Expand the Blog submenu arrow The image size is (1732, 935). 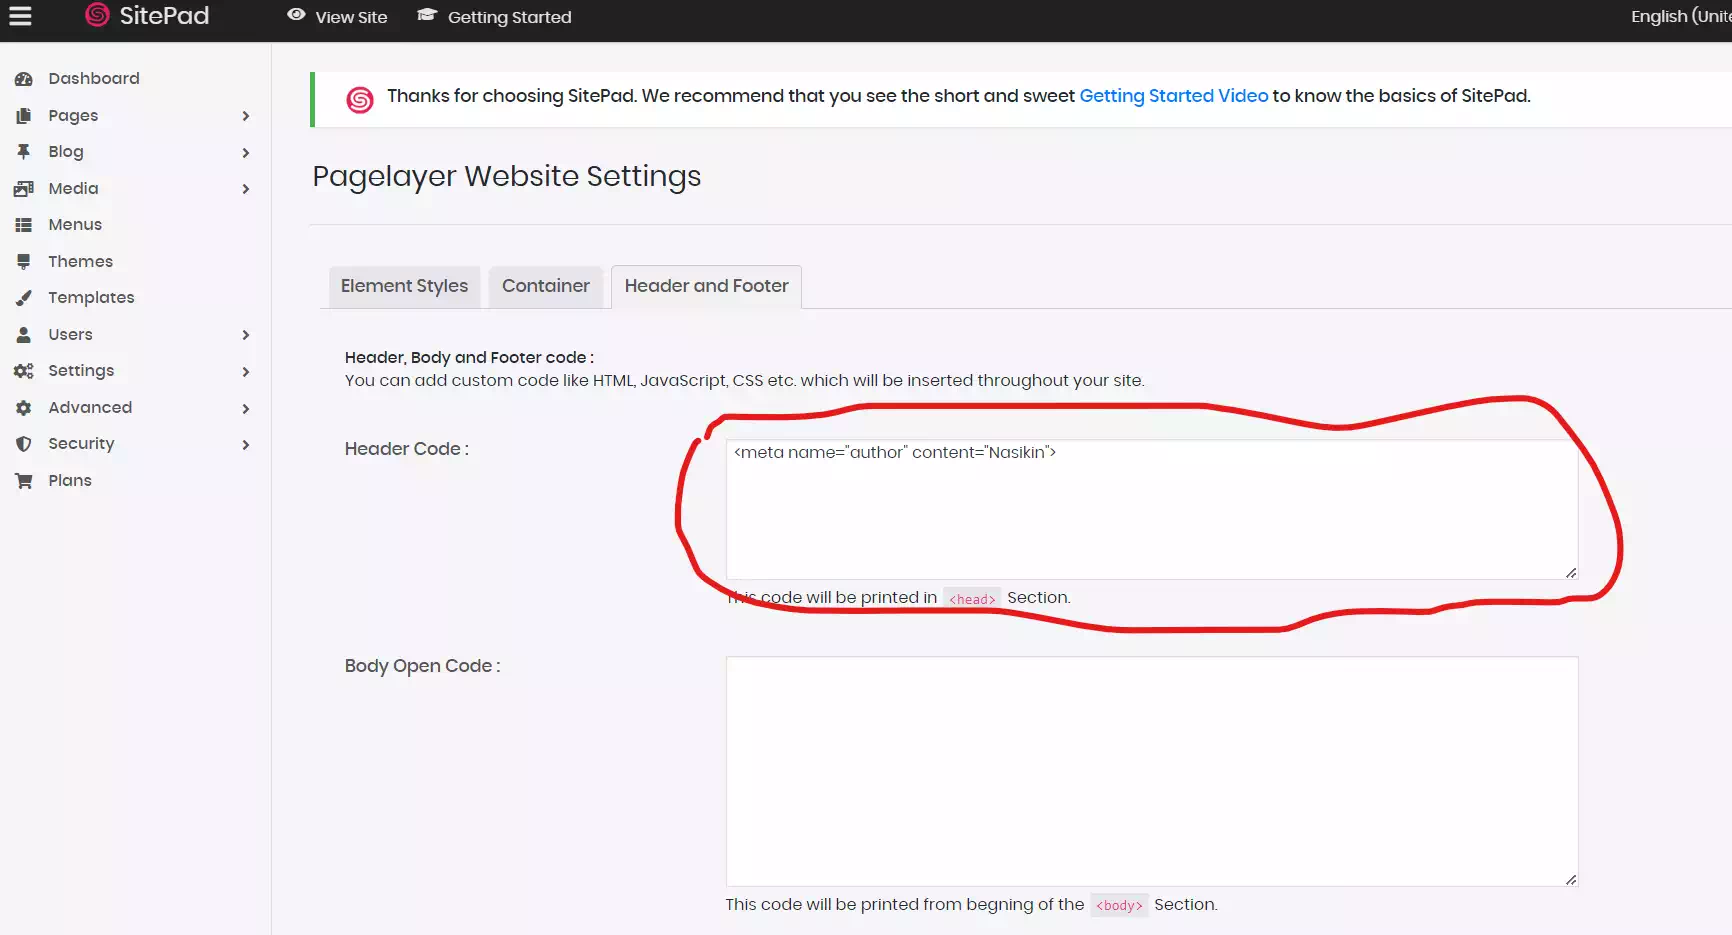click(x=246, y=152)
